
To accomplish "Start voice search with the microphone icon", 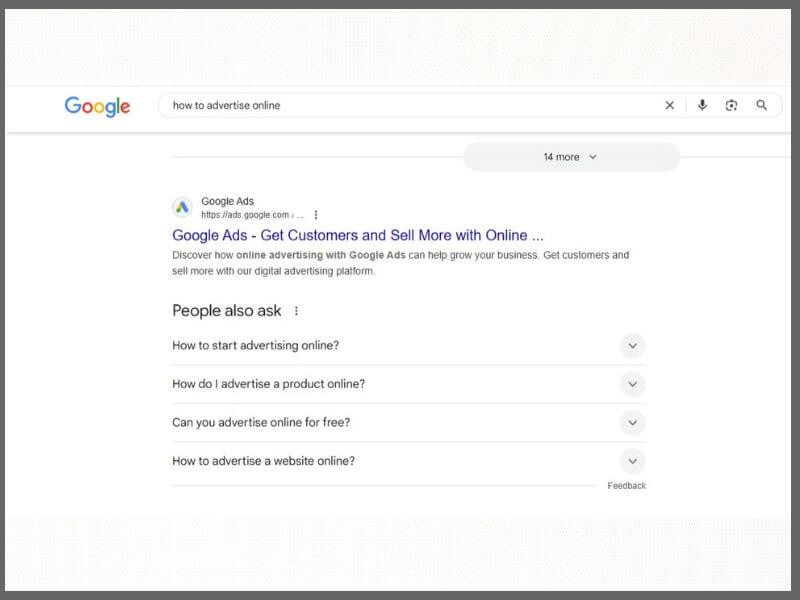I will click(702, 105).
